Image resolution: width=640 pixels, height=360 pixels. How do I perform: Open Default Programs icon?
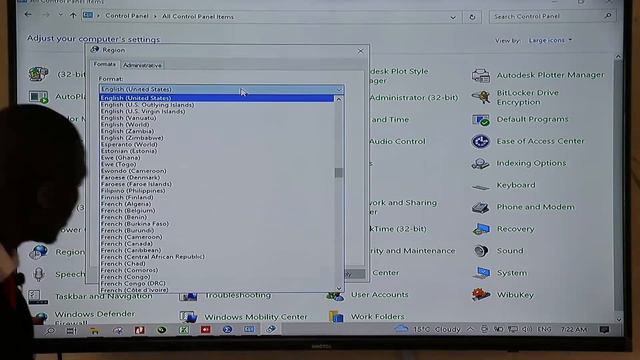click(x=480, y=120)
